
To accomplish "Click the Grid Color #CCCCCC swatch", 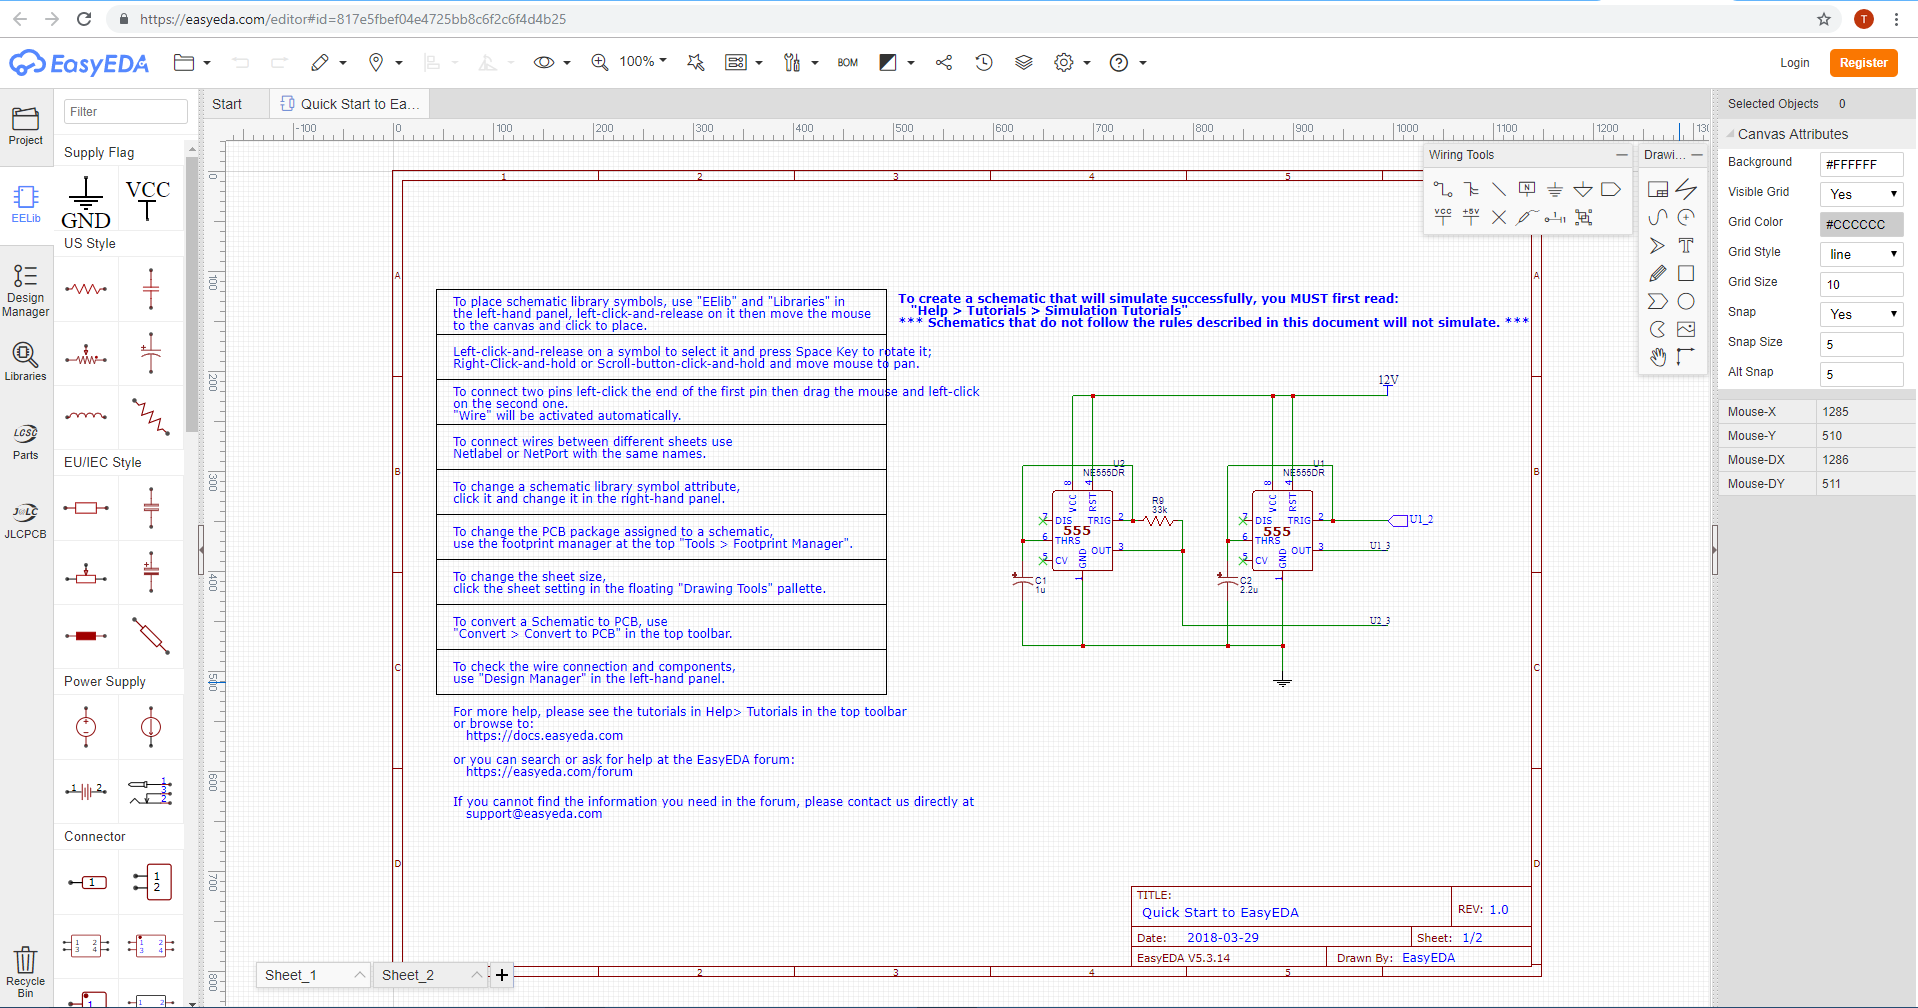I will [1860, 224].
